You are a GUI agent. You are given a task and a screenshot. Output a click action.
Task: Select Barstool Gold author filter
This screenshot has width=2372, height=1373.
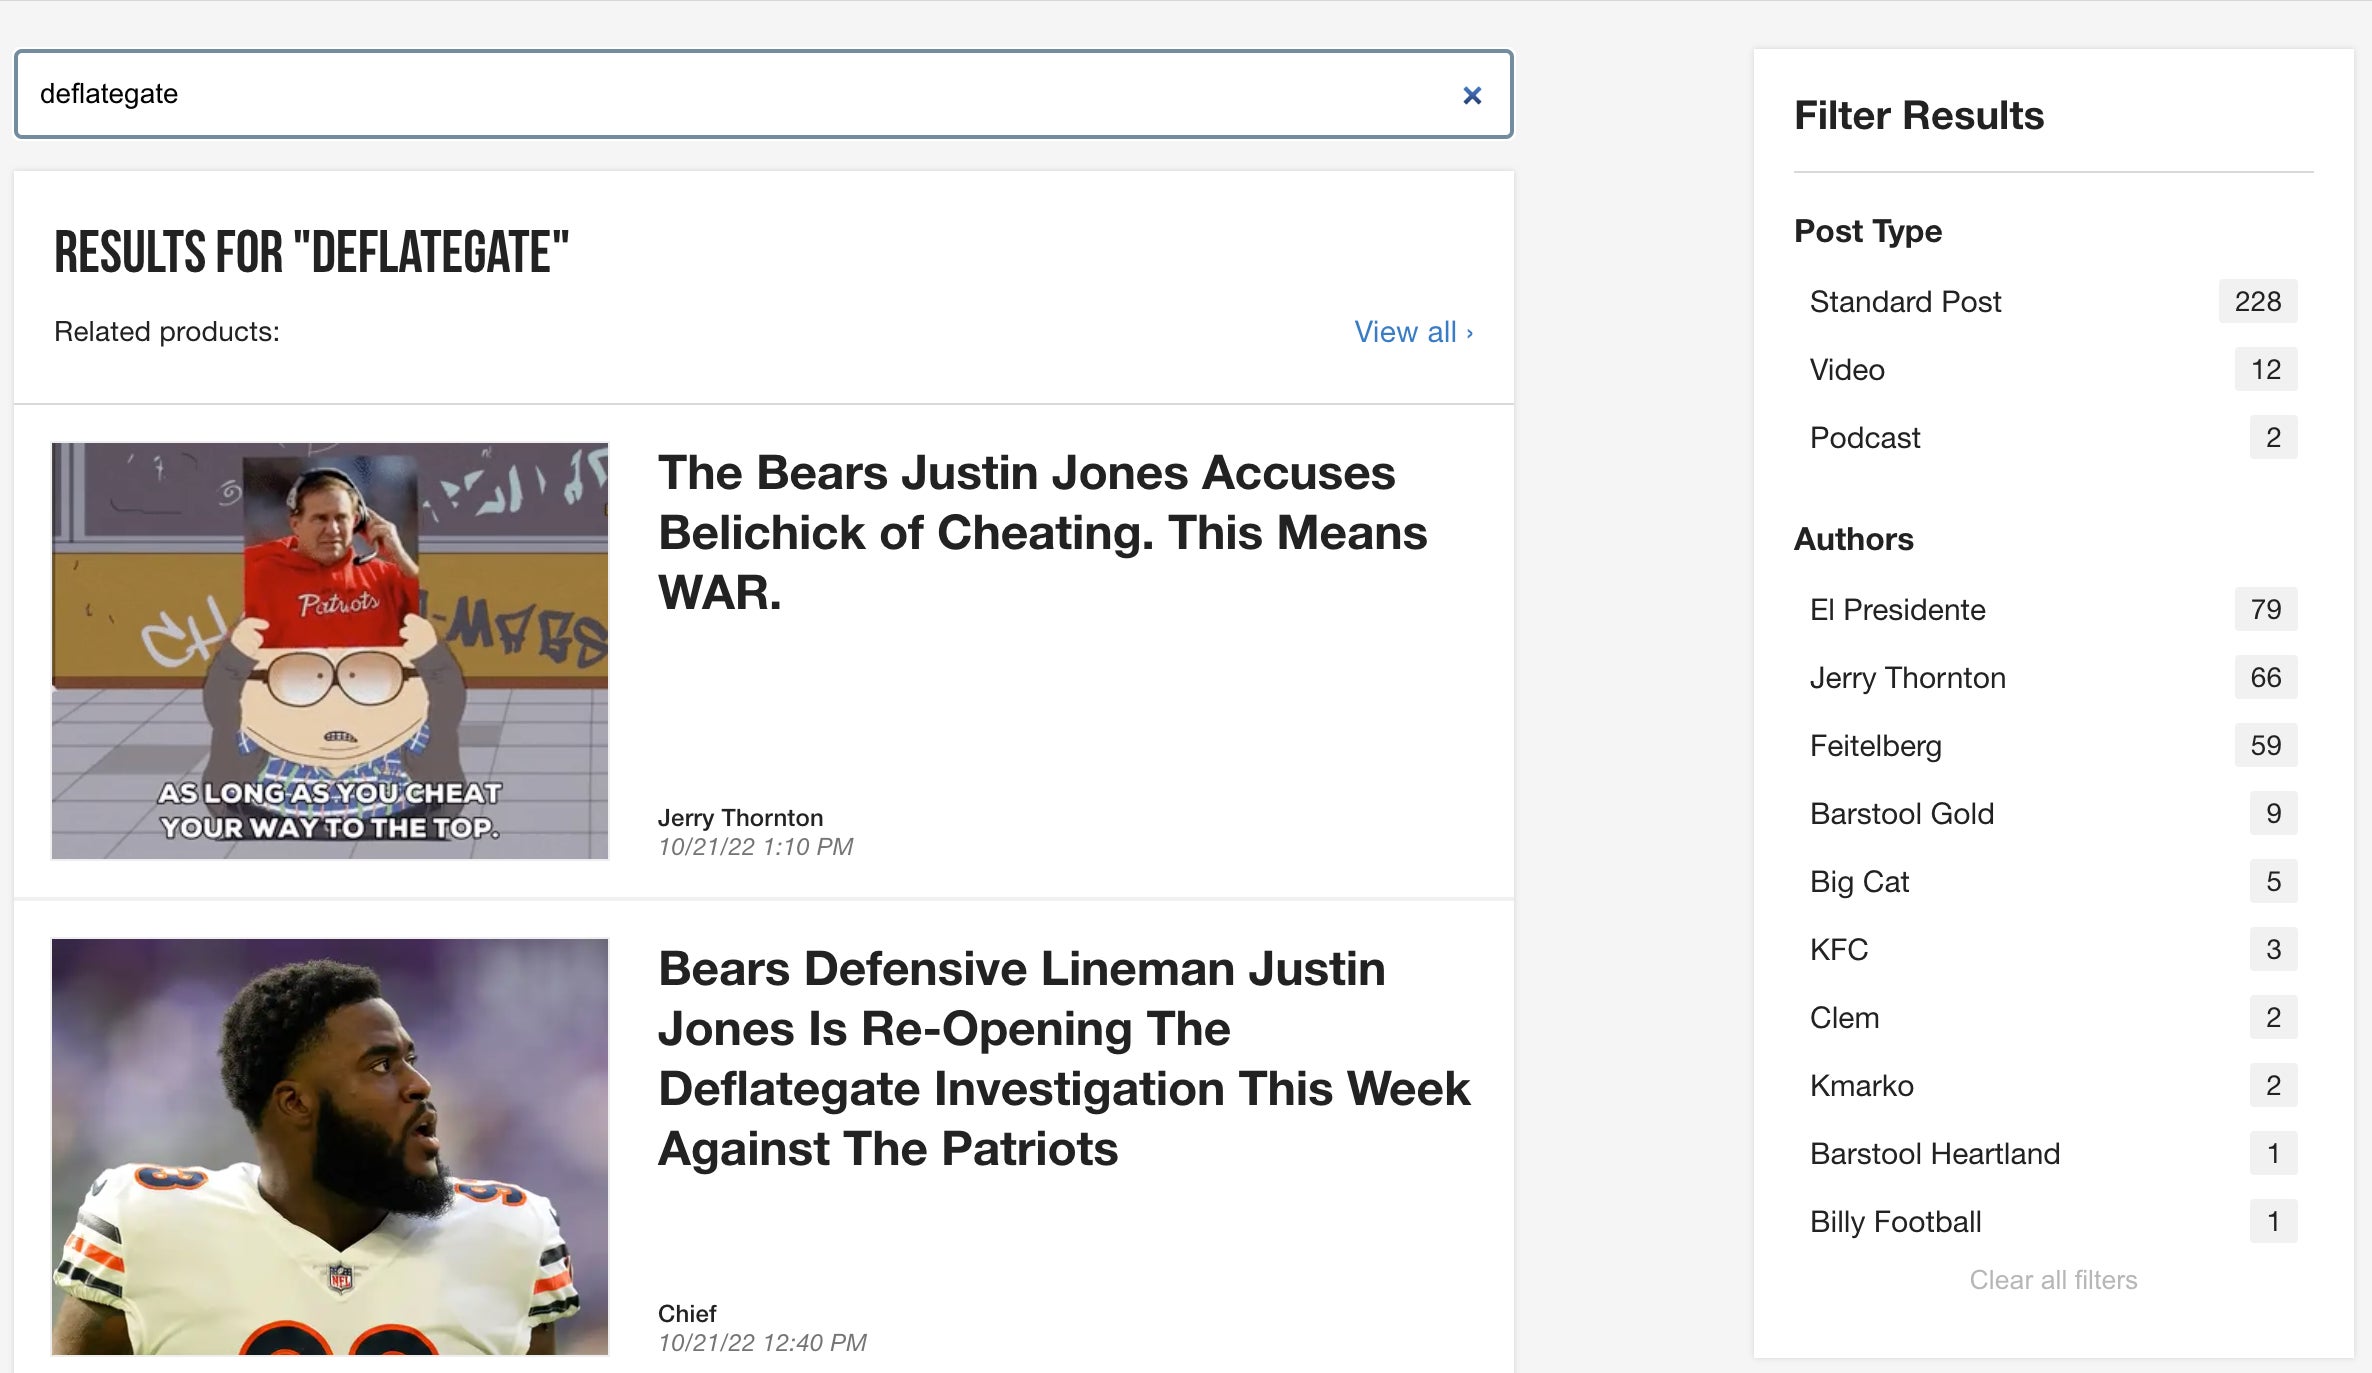click(x=1901, y=814)
